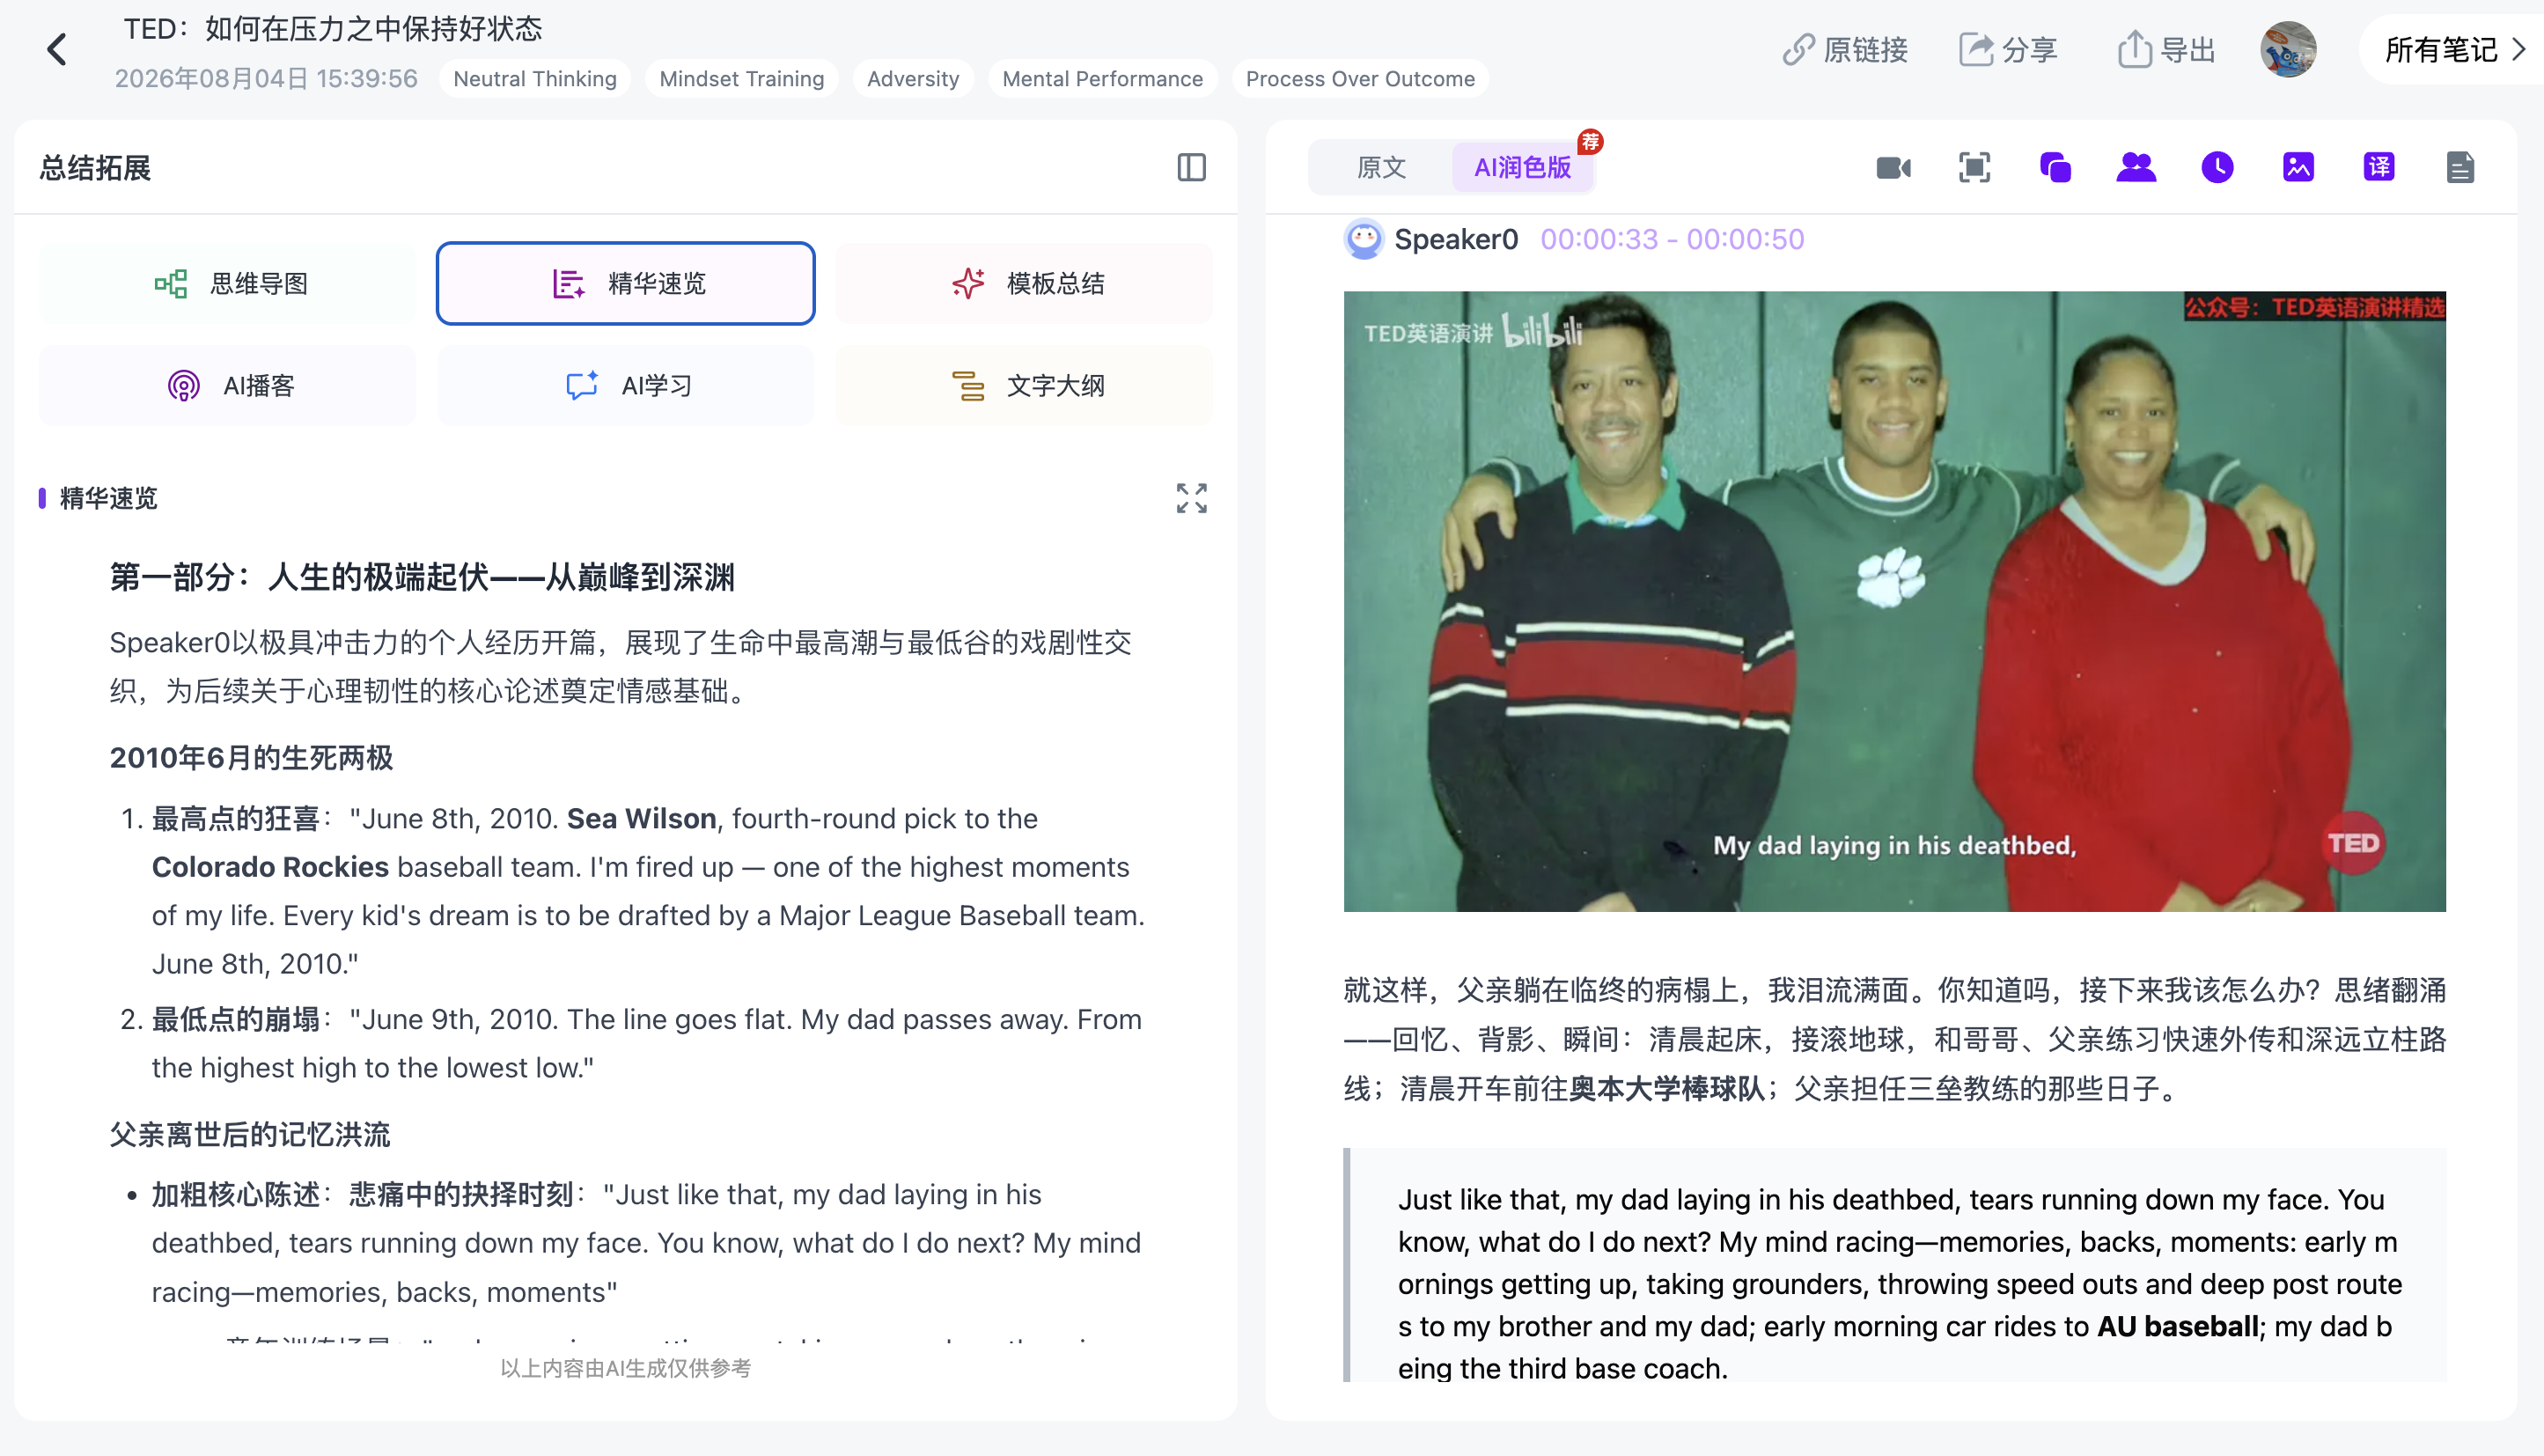Click the 最低点的崩塌 list item label
This screenshot has width=2544, height=1456.
click(x=235, y=1019)
